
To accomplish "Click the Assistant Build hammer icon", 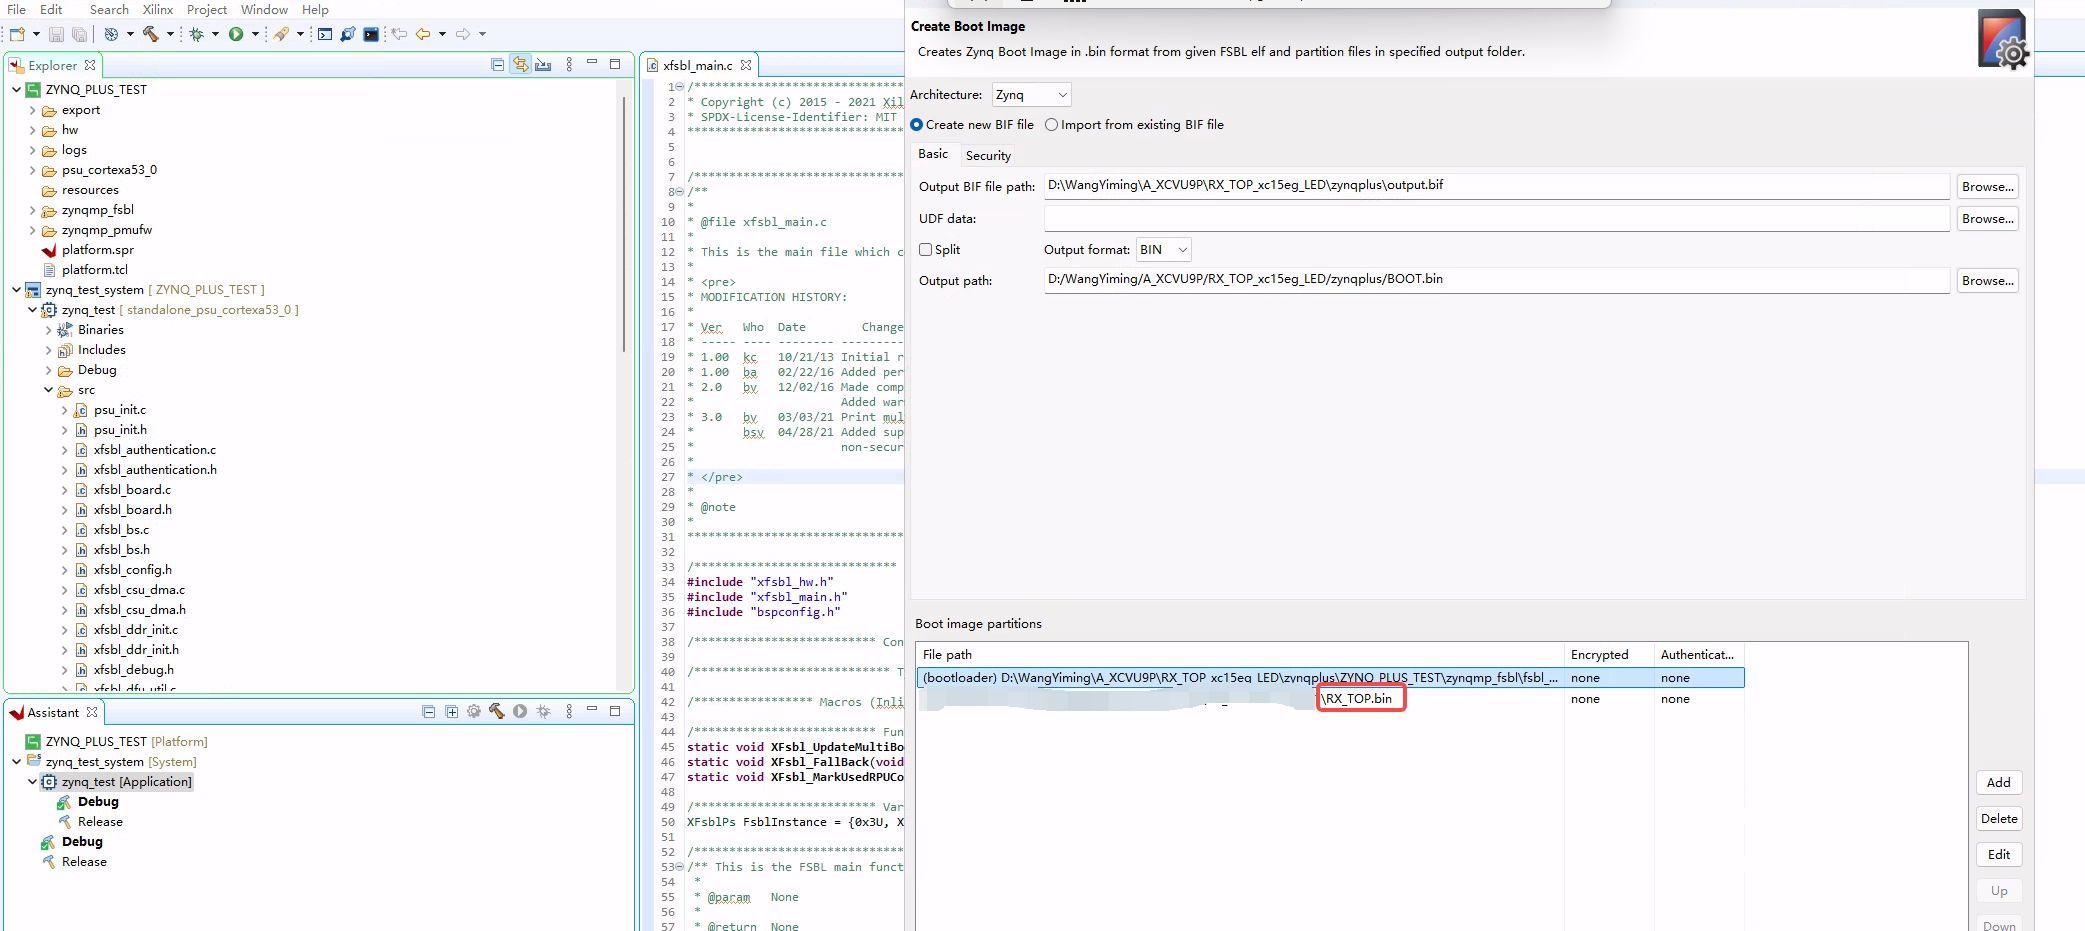I will point(497,712).
